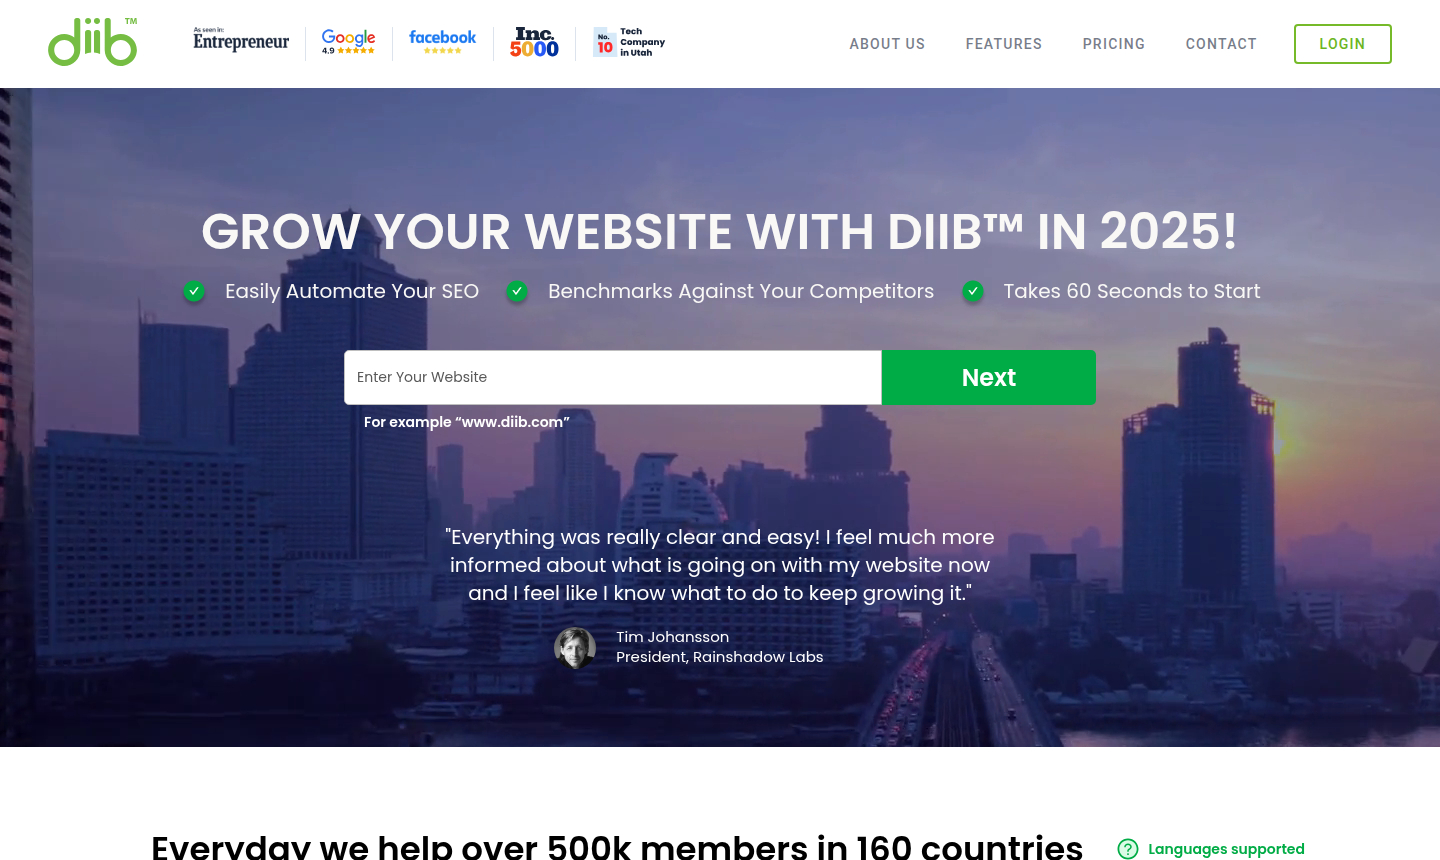This screenshot has width=1440, height=860.
Task: Click the Login button
Action: point(1342,44)
